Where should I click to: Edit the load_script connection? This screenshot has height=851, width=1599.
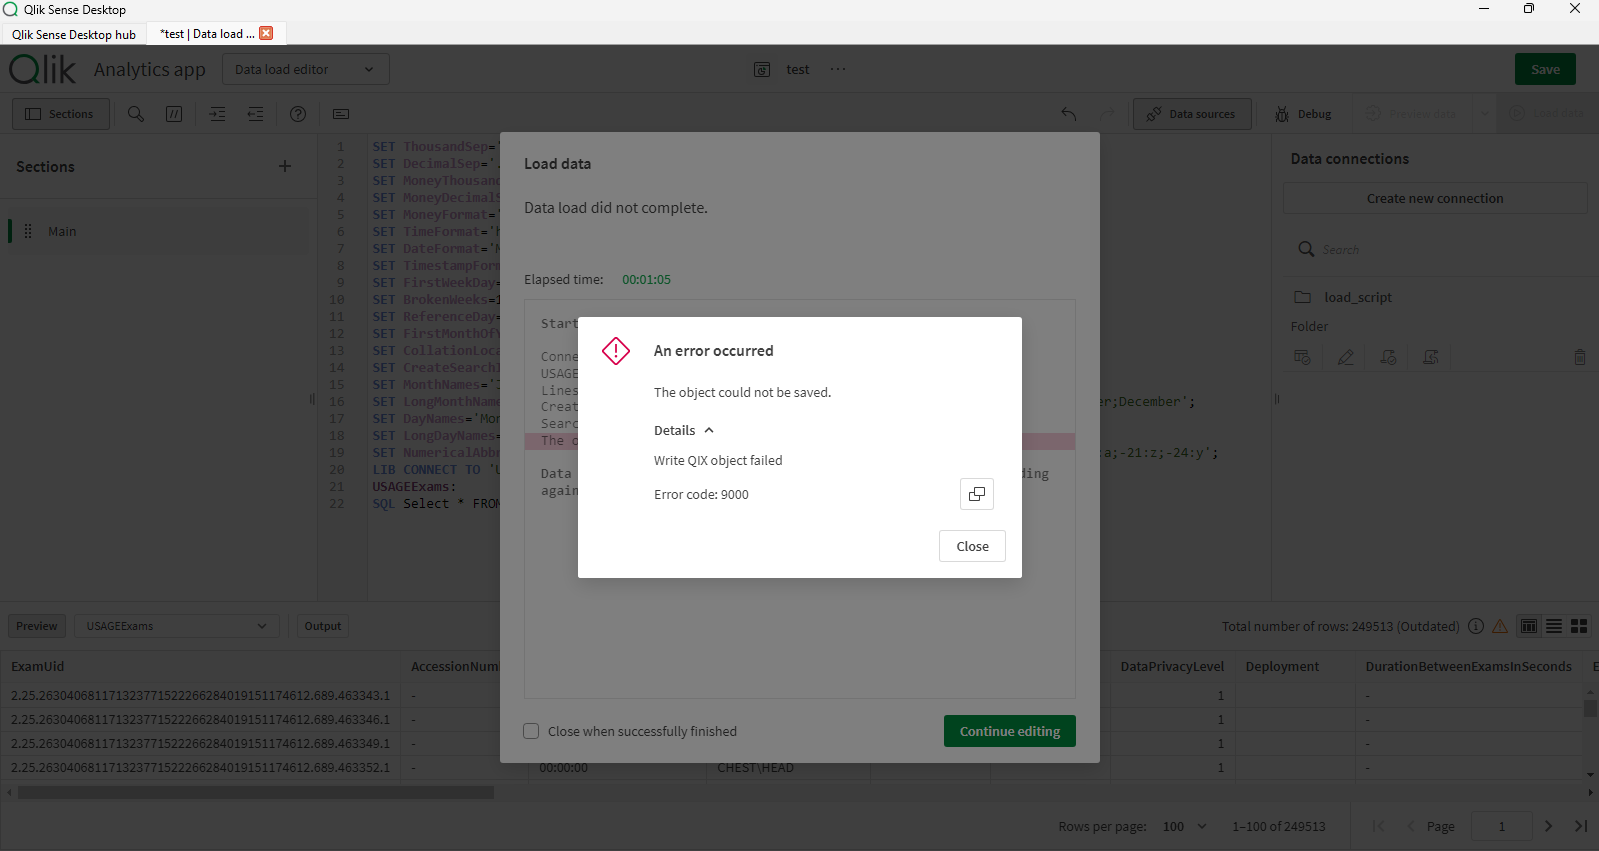[1346, 357]
